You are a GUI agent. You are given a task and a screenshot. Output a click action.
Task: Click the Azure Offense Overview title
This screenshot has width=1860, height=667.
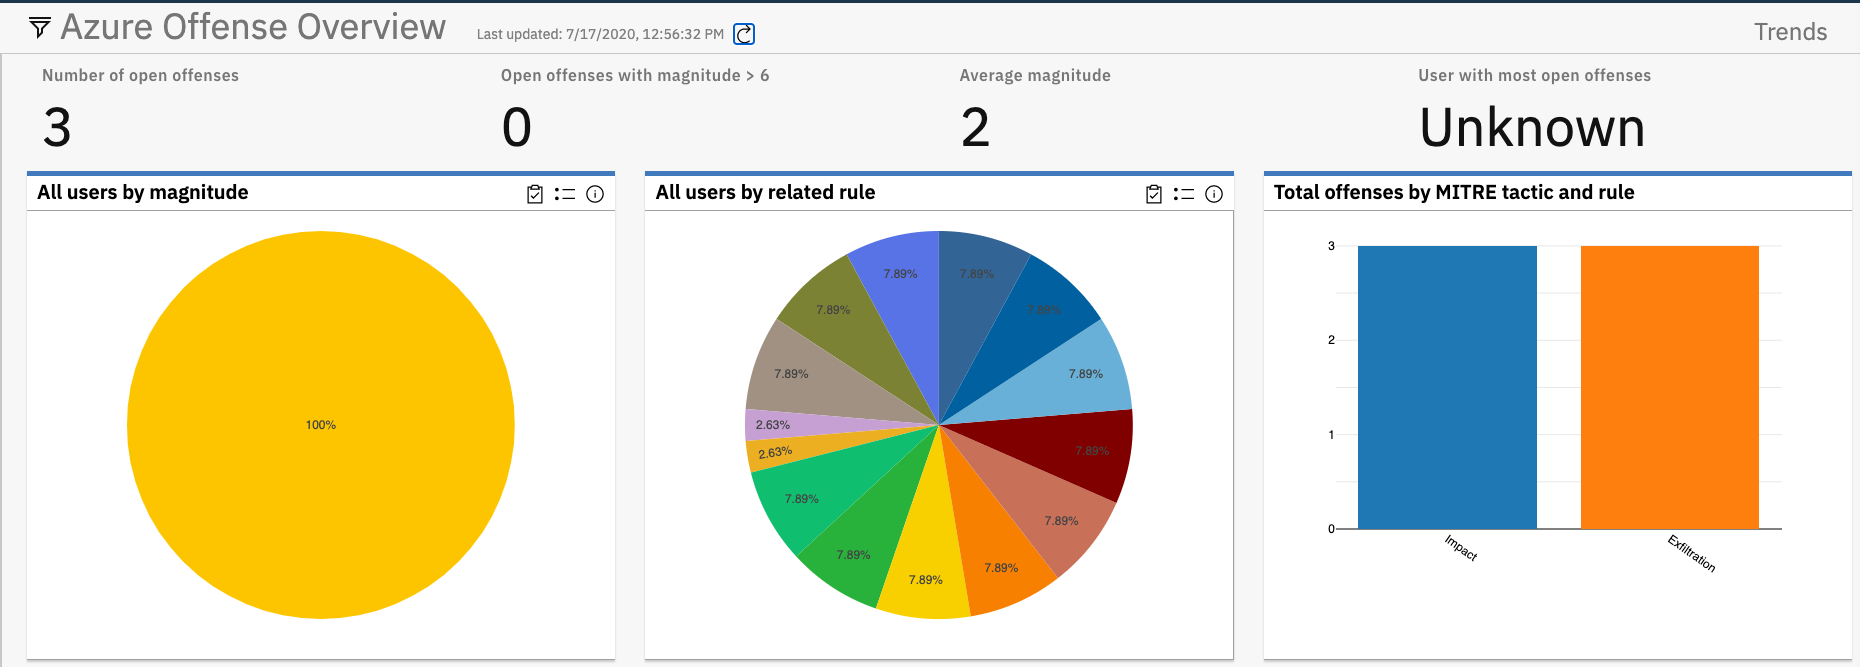click(253, 27)
